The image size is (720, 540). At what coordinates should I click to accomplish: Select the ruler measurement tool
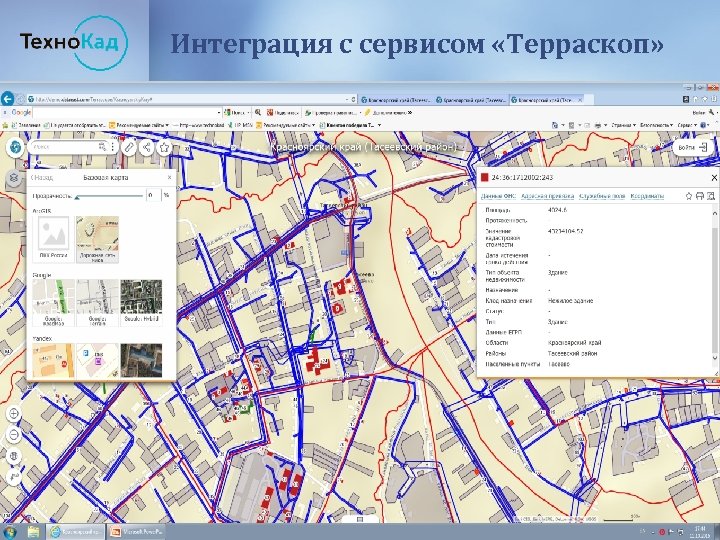[x=129, y=147]
